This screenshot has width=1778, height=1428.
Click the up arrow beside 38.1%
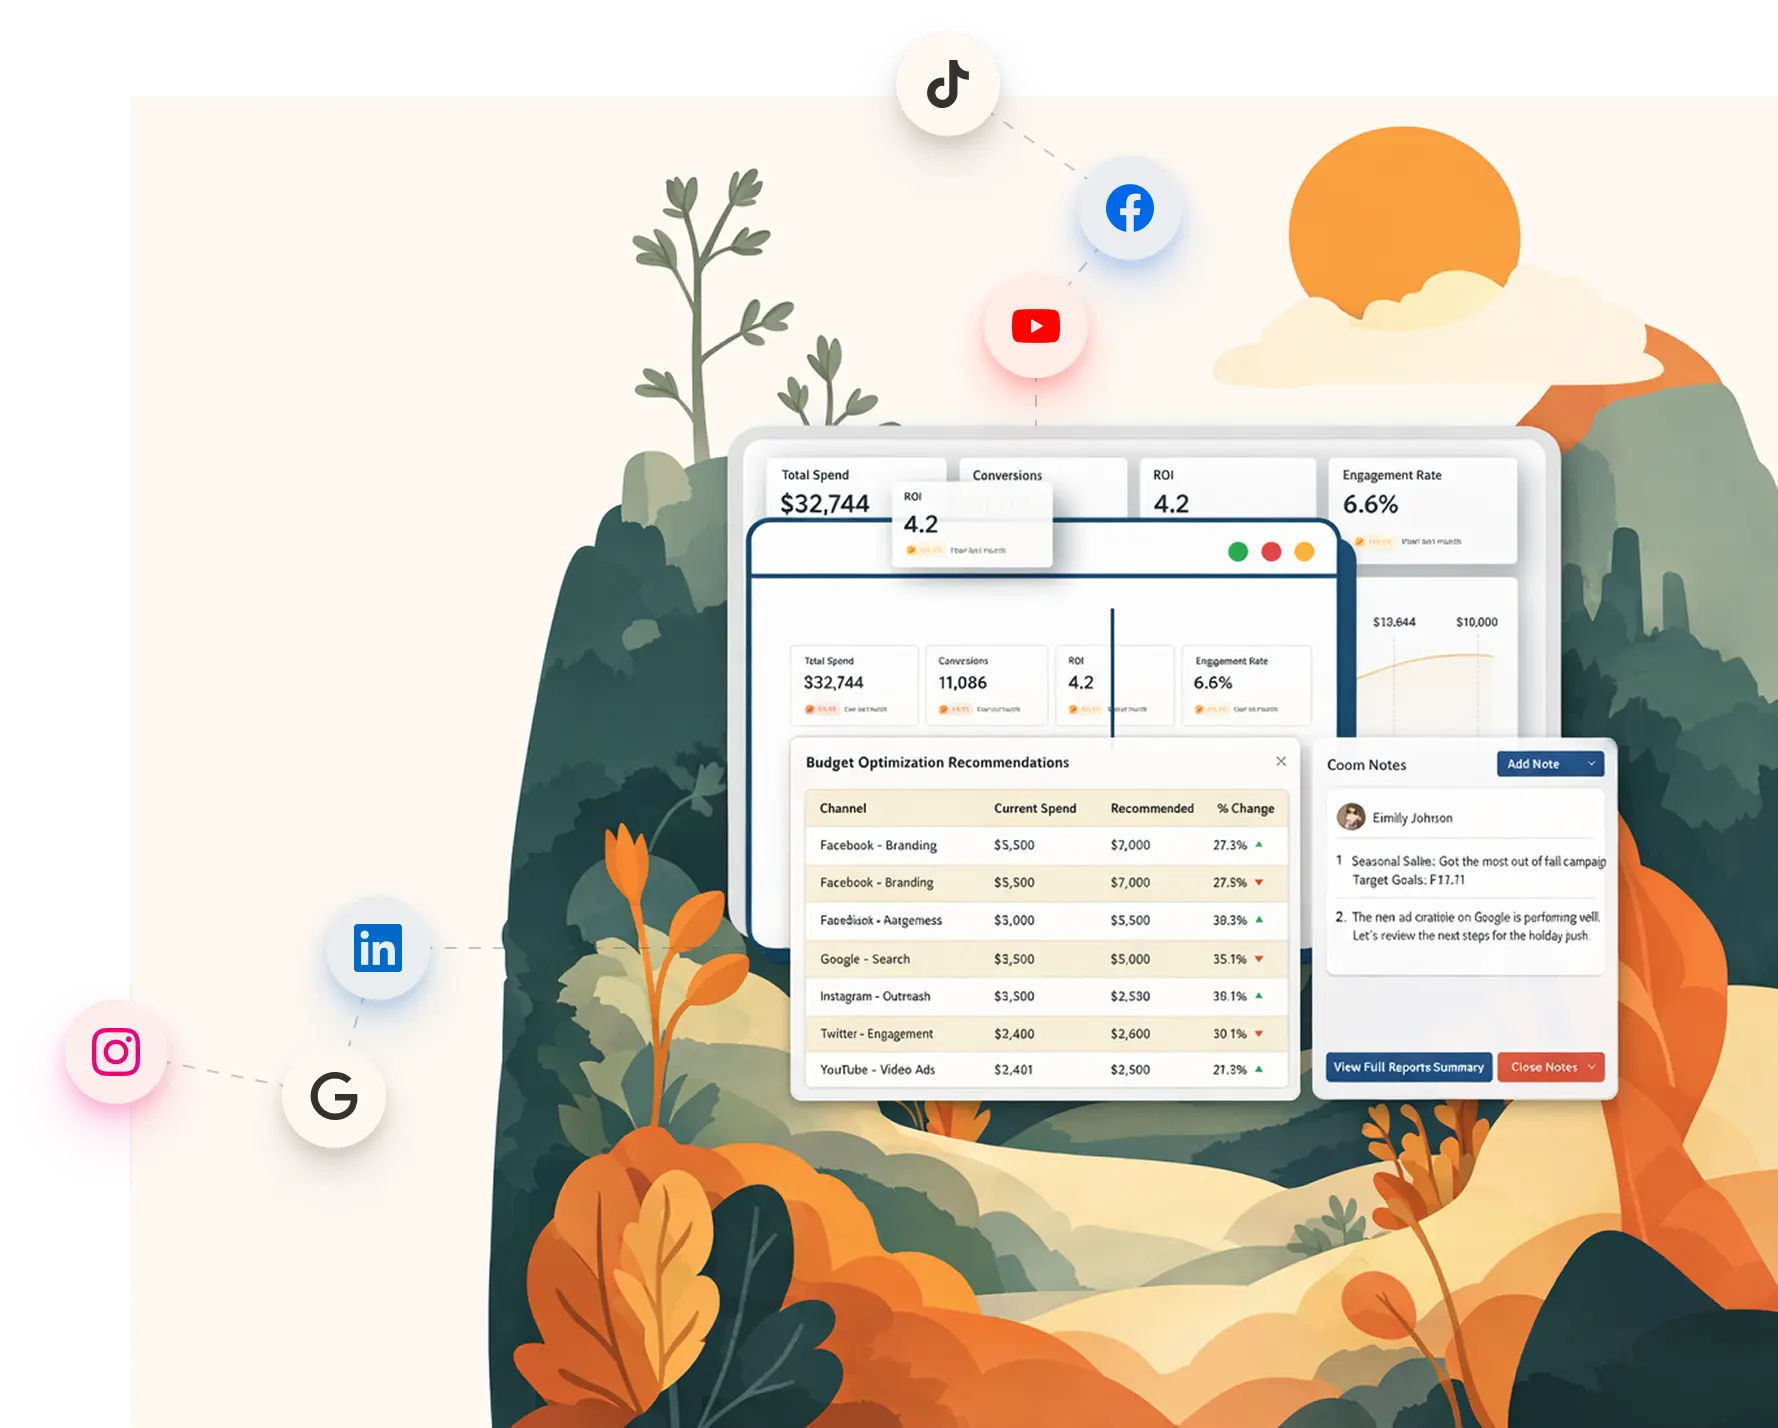pyautogui.click(x=1259, y=996)
